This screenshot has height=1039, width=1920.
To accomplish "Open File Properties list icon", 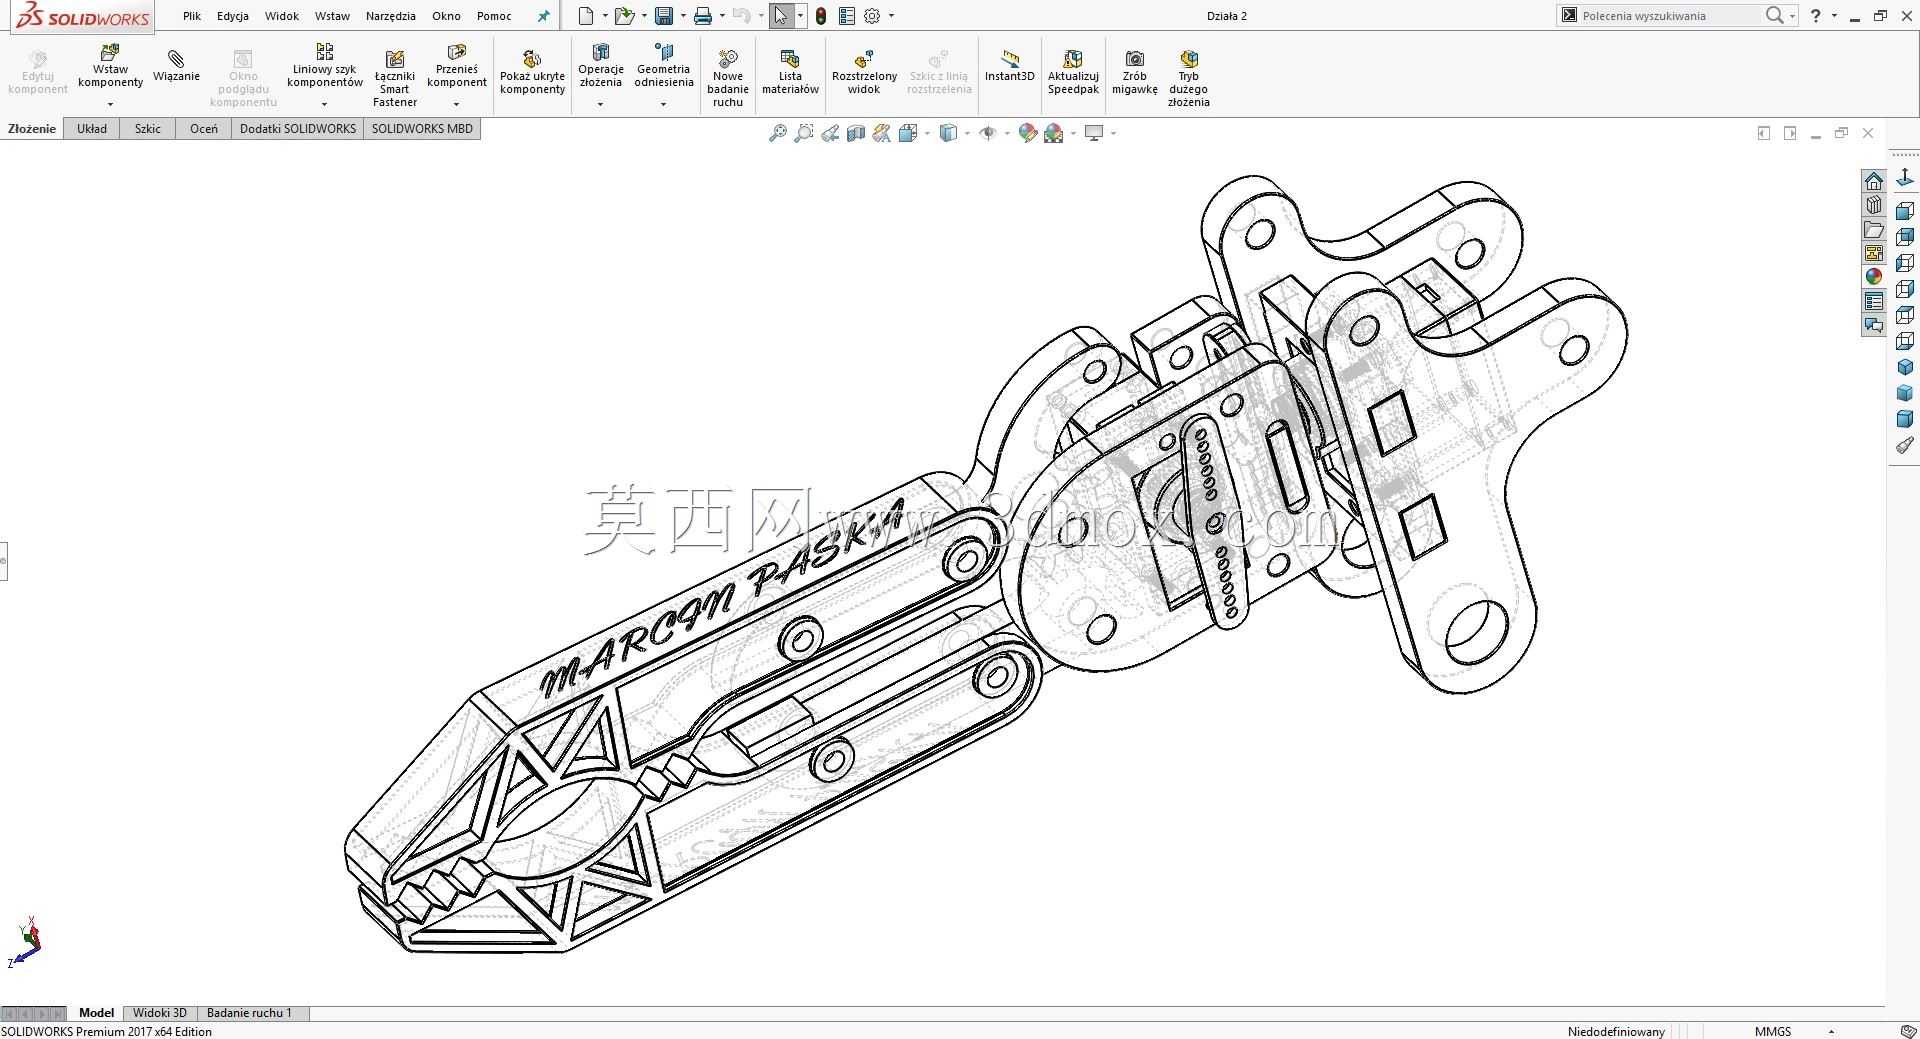I will 846,16.
